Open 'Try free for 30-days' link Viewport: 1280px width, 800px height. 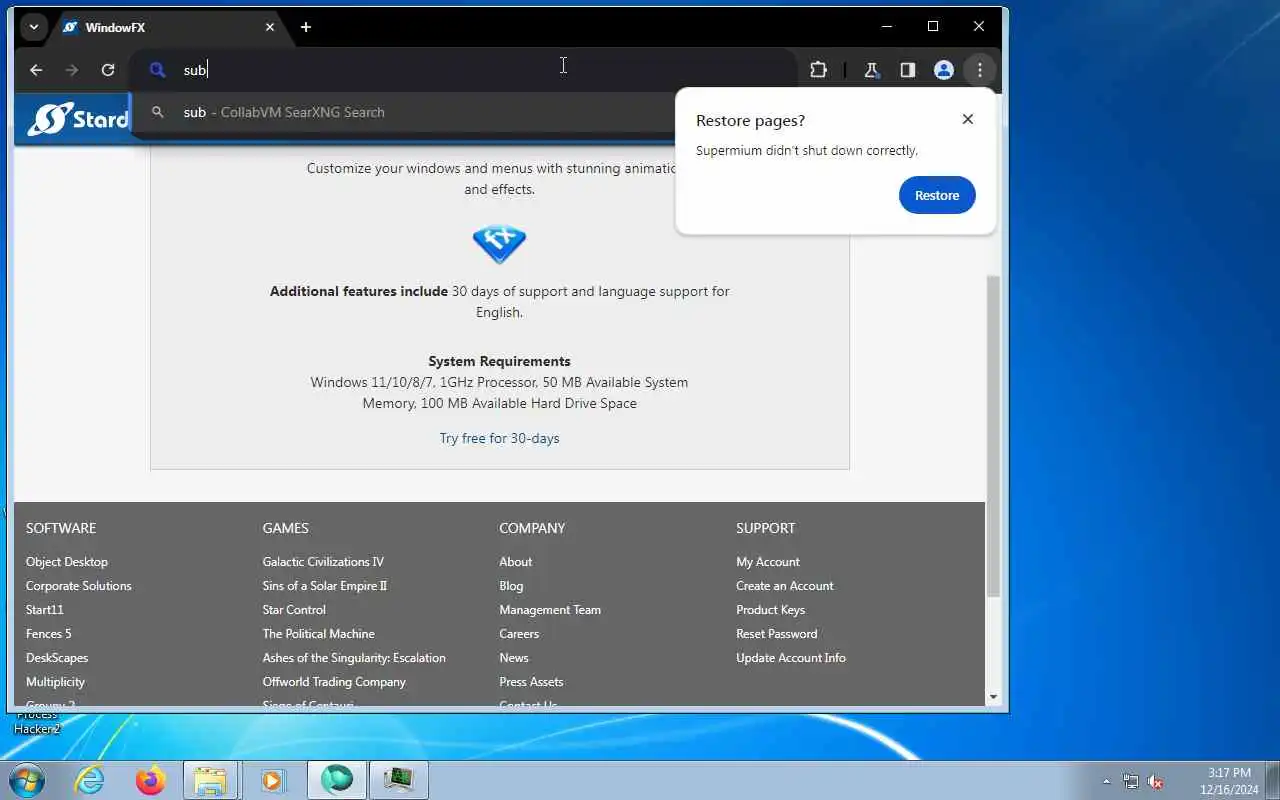pyautogui.click(x=499, y=438)
